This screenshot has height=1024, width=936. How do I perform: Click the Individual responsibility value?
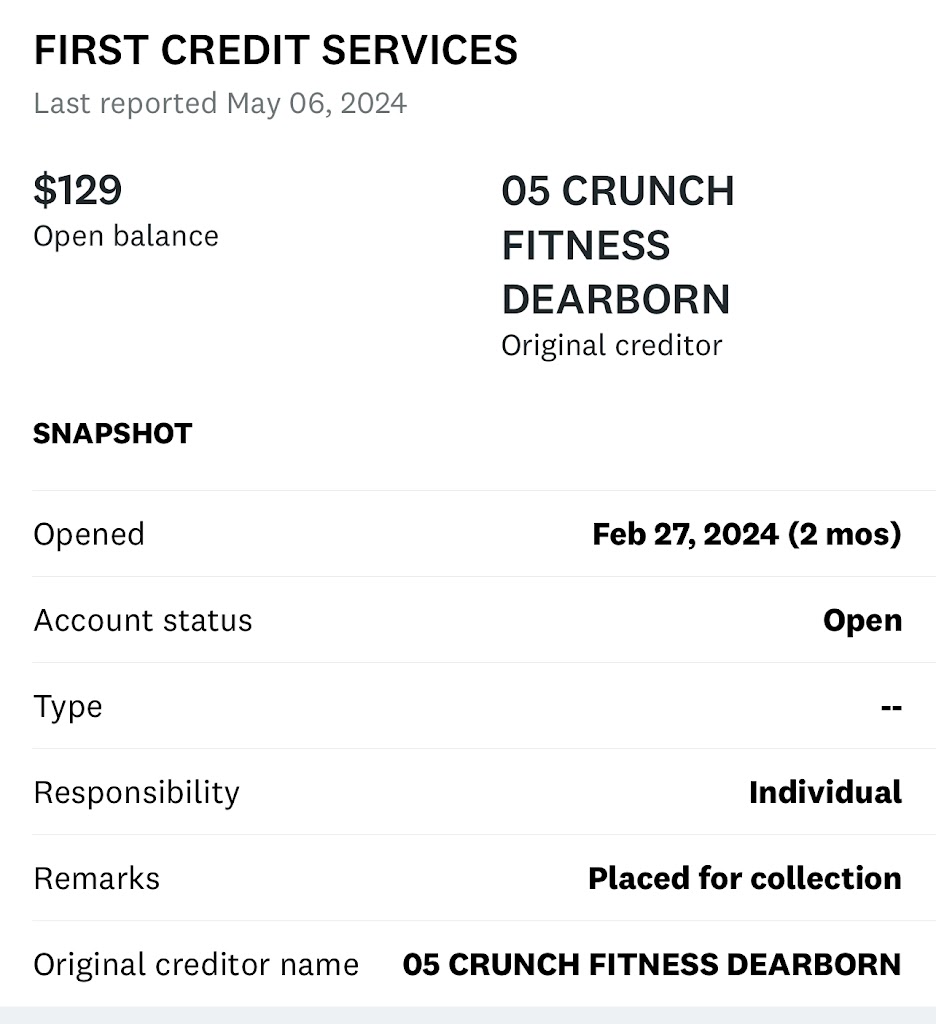825,792
